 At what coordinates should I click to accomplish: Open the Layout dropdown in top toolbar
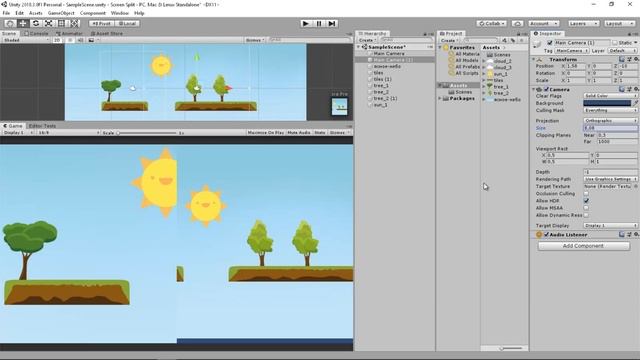coord(619,24)
